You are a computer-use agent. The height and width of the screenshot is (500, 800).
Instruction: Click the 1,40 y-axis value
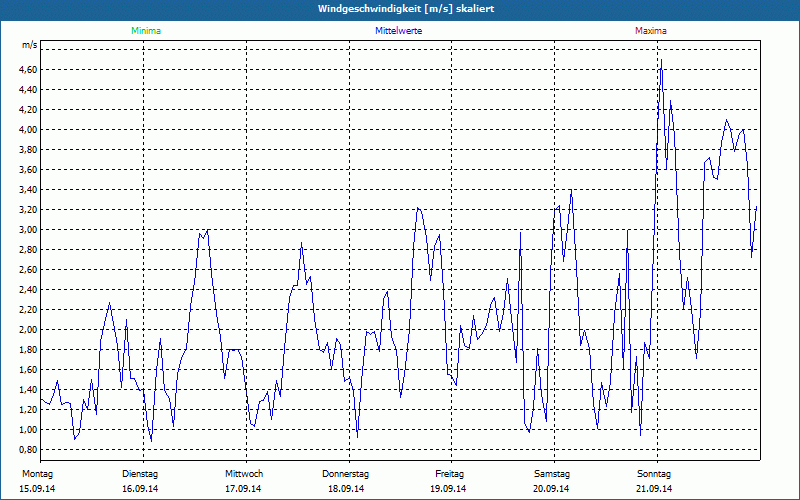point(29,390)
